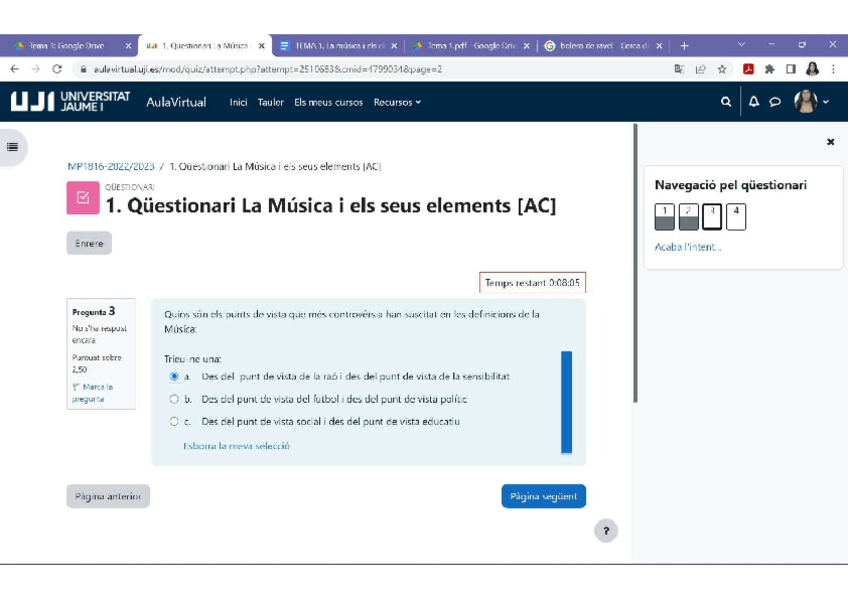Close the 'TEMA 1. La música' docs tab
Screen dimensions: 848x599
[394, 46]
